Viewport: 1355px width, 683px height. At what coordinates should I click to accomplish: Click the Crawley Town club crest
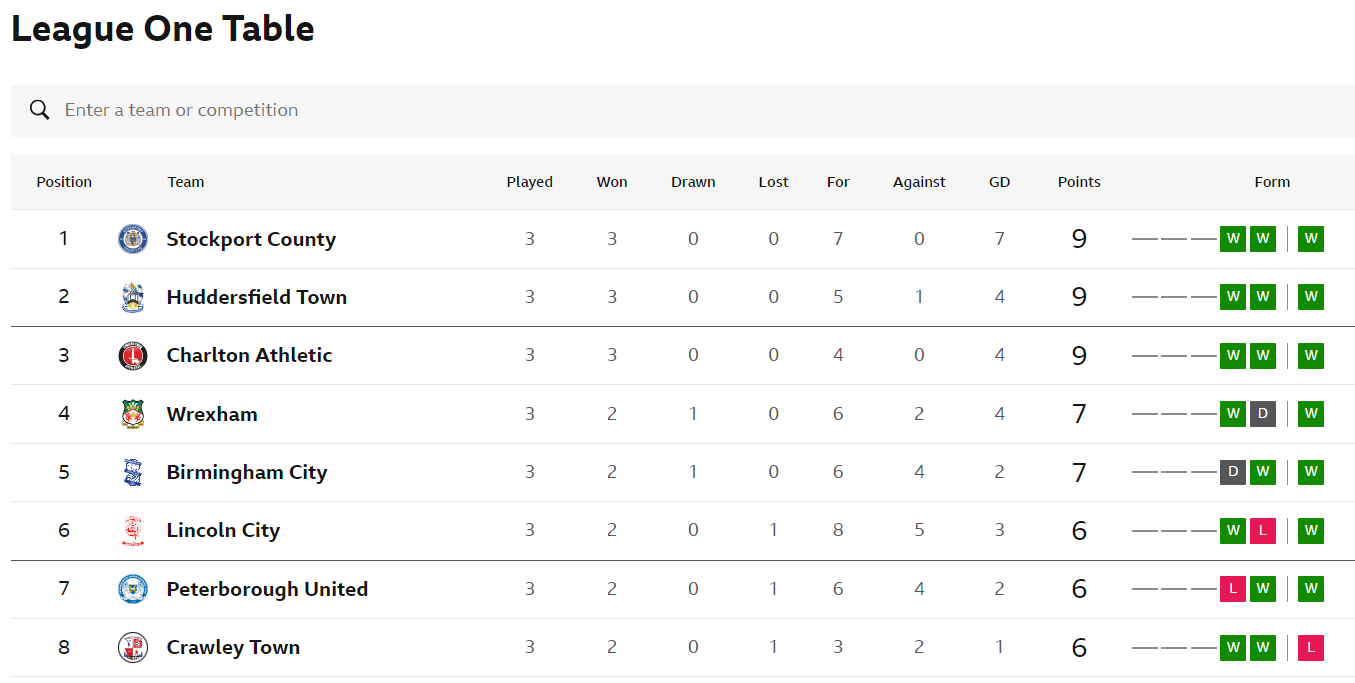pyautogui.click(x=133, y=647)
